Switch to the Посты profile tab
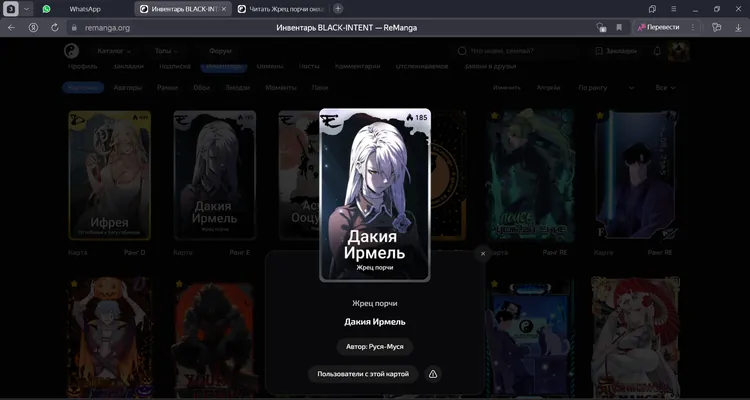Viewport: 750px width, 400px height. (309, 67)
